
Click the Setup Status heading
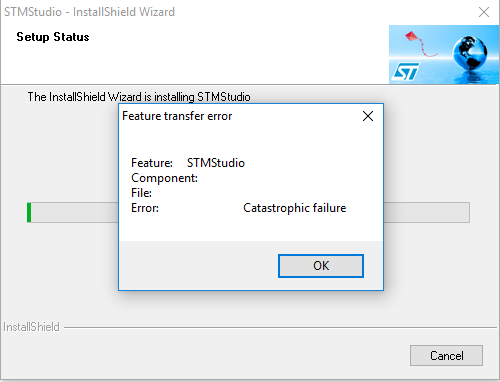point(53,37)
